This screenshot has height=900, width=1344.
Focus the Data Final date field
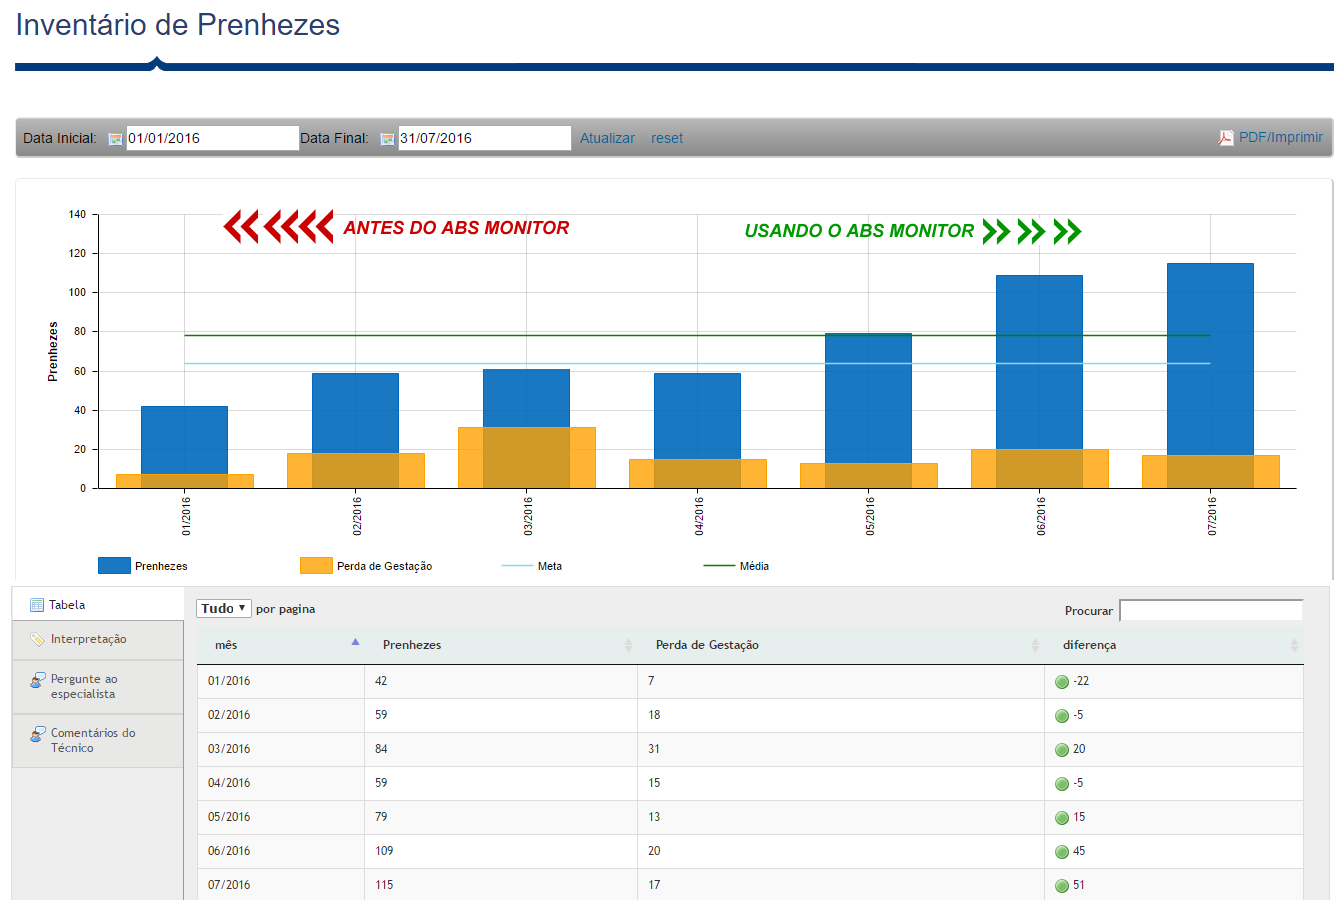pos(485,138)
